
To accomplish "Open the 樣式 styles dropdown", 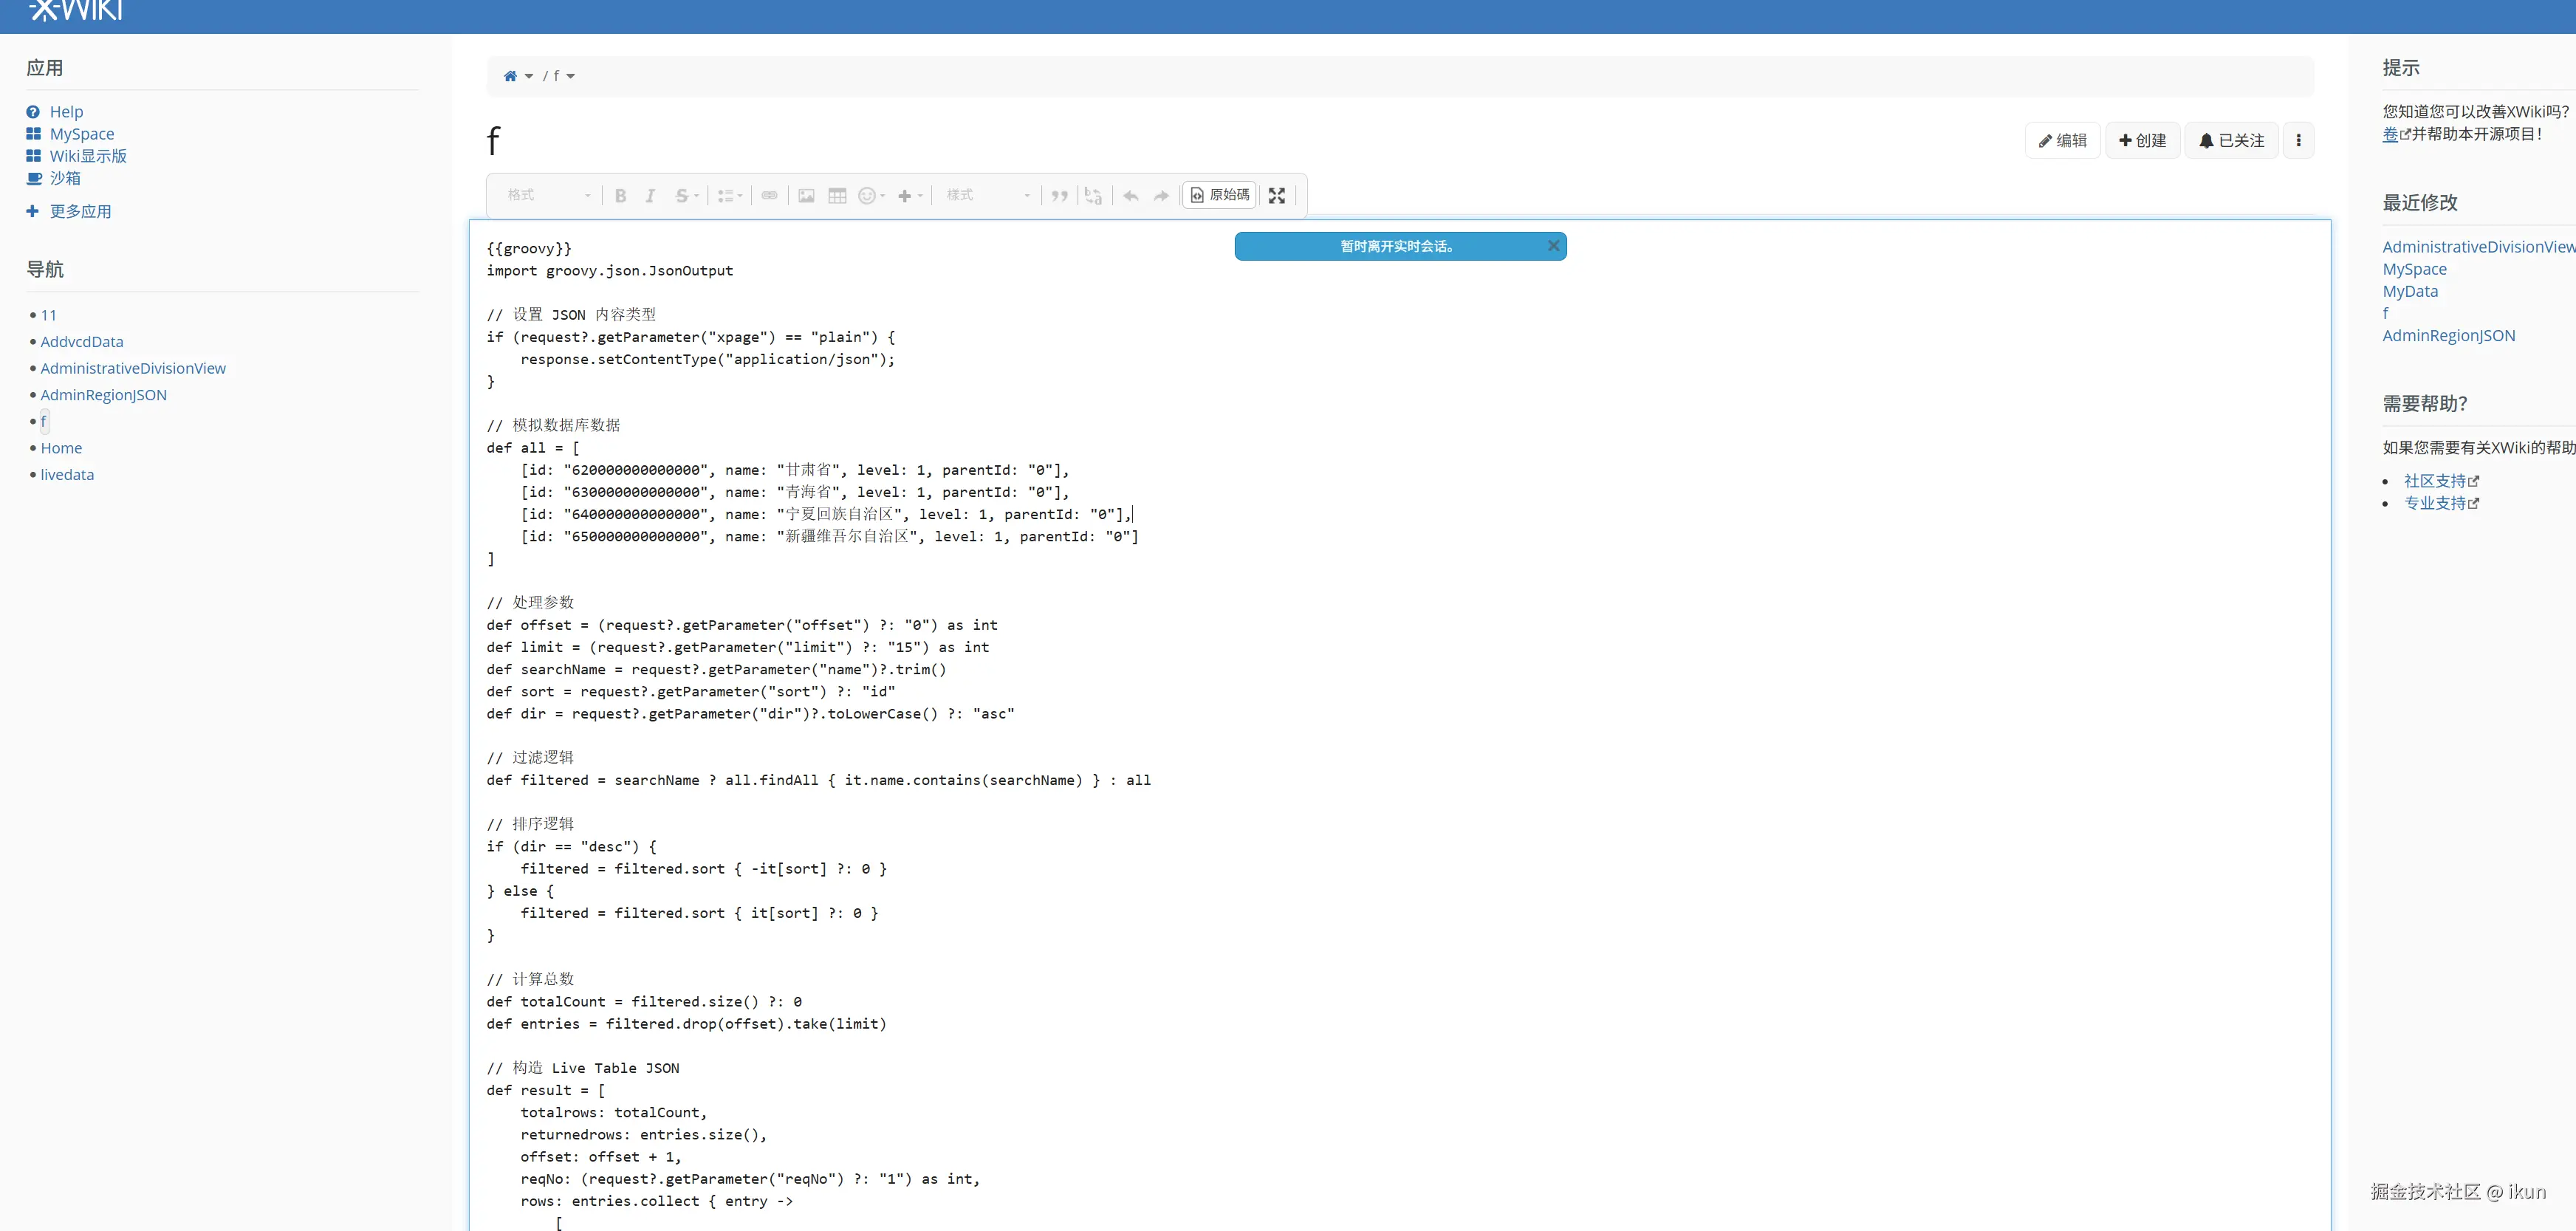I will tap(987, 196).
